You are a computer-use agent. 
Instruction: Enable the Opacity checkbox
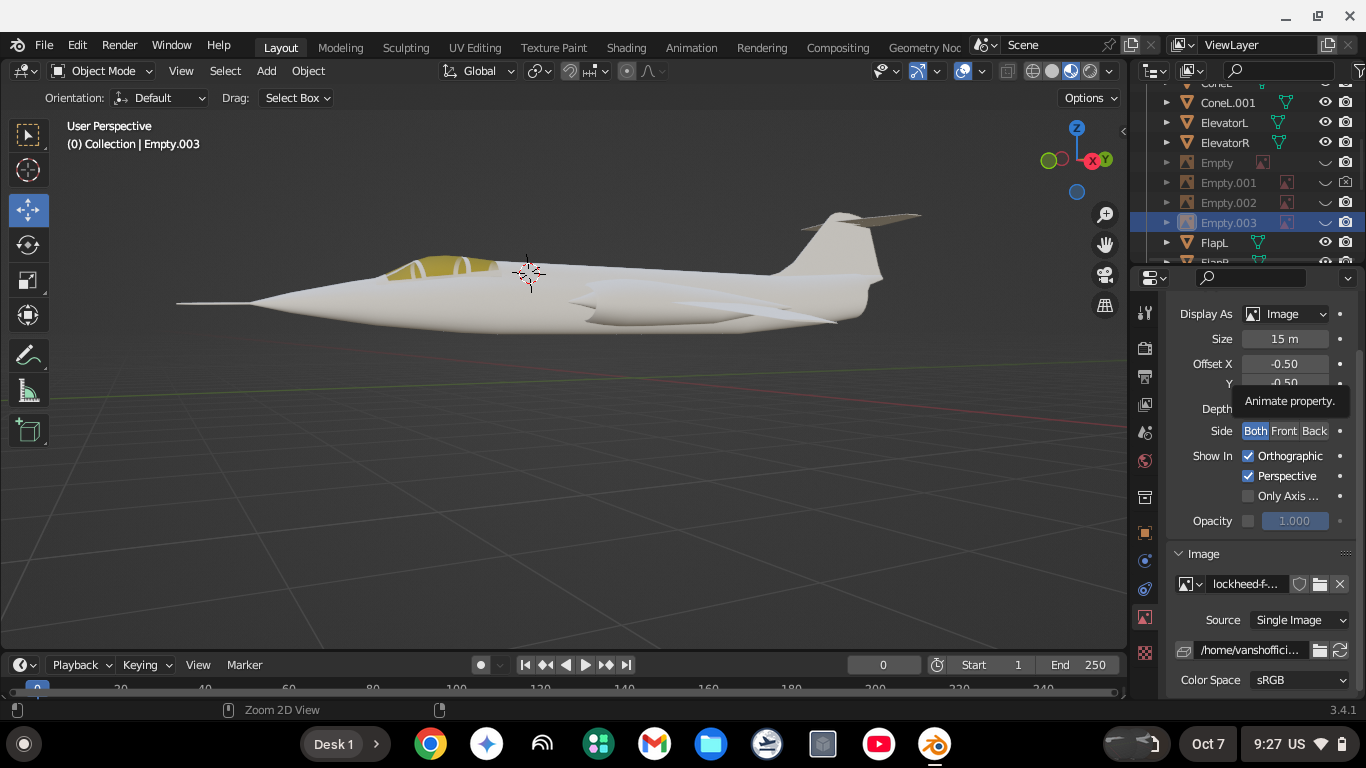[x=1248, y=521]
